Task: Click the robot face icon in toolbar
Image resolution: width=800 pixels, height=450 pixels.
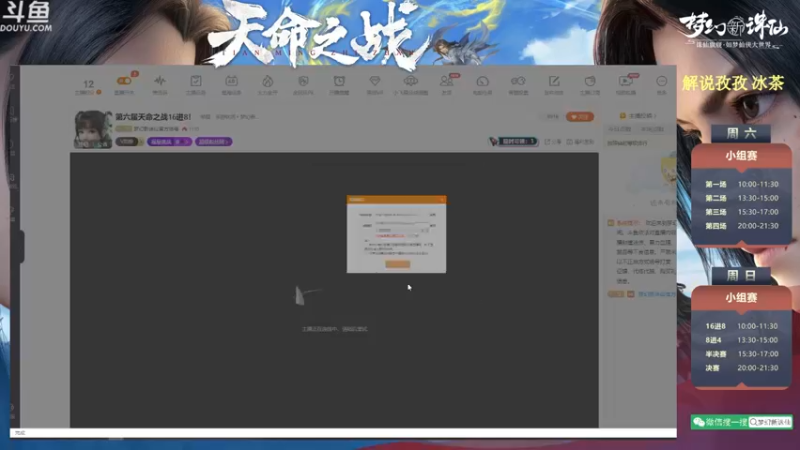Action: point(411,81)
